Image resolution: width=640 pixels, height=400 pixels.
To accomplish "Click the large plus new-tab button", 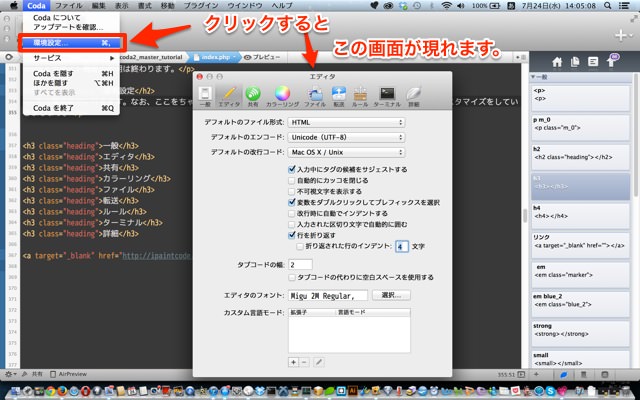I will point(622,35).
